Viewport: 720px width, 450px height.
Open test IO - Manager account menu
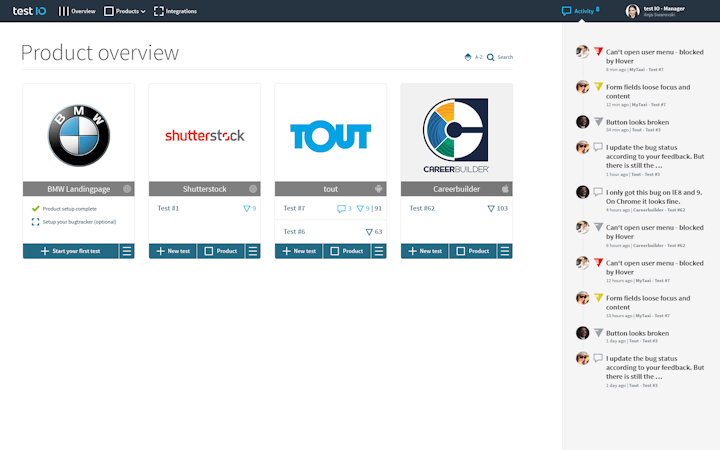[664, 11]
